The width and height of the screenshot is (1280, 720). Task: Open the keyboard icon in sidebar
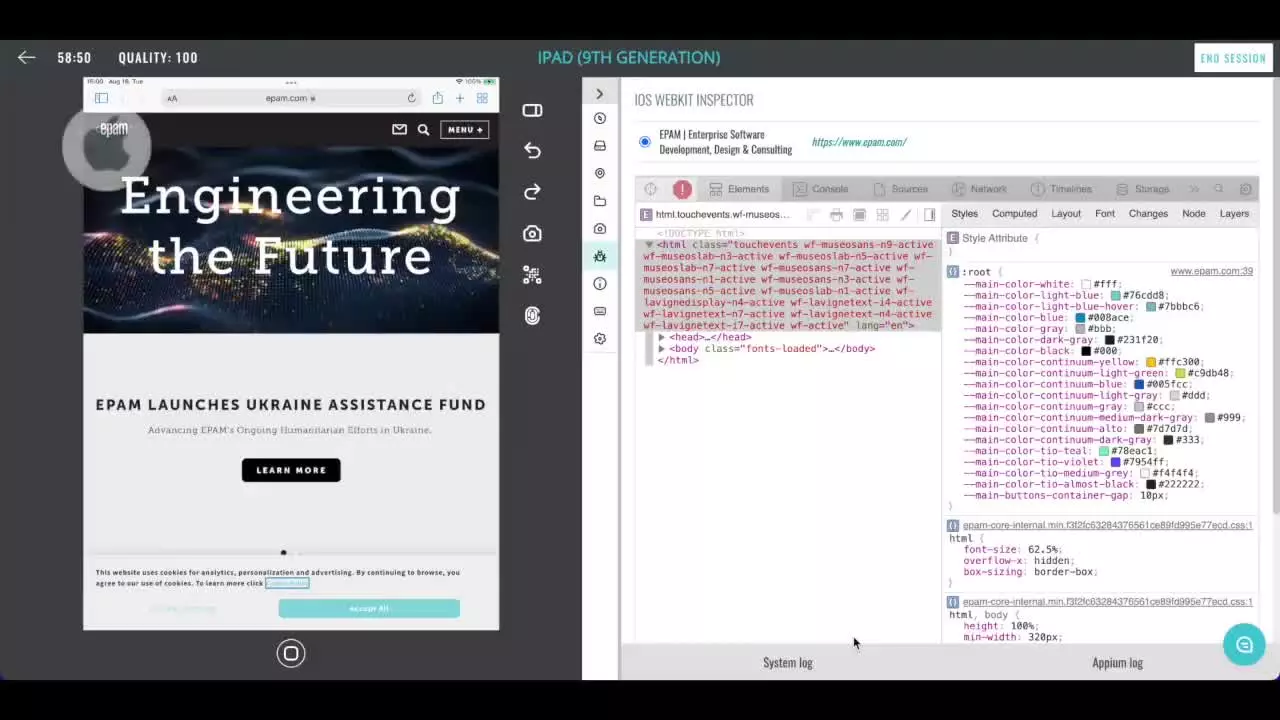pyautogui.click(x=600, y=311)
